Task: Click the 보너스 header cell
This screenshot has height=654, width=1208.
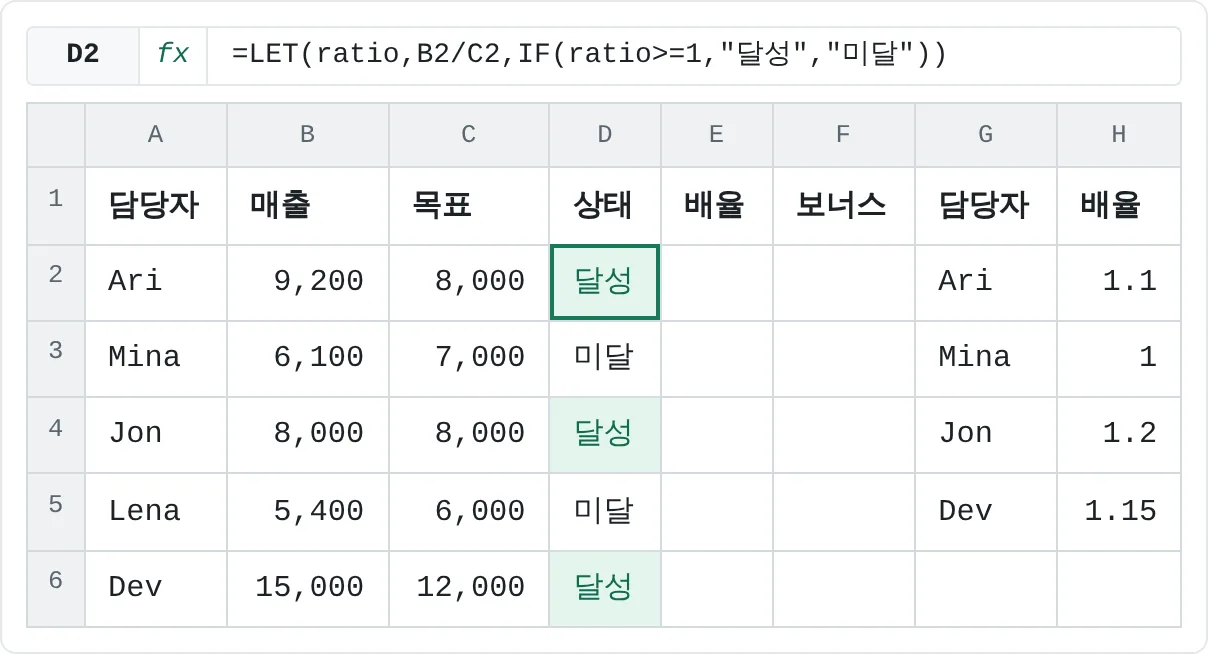Action: (x=844, y=206)
